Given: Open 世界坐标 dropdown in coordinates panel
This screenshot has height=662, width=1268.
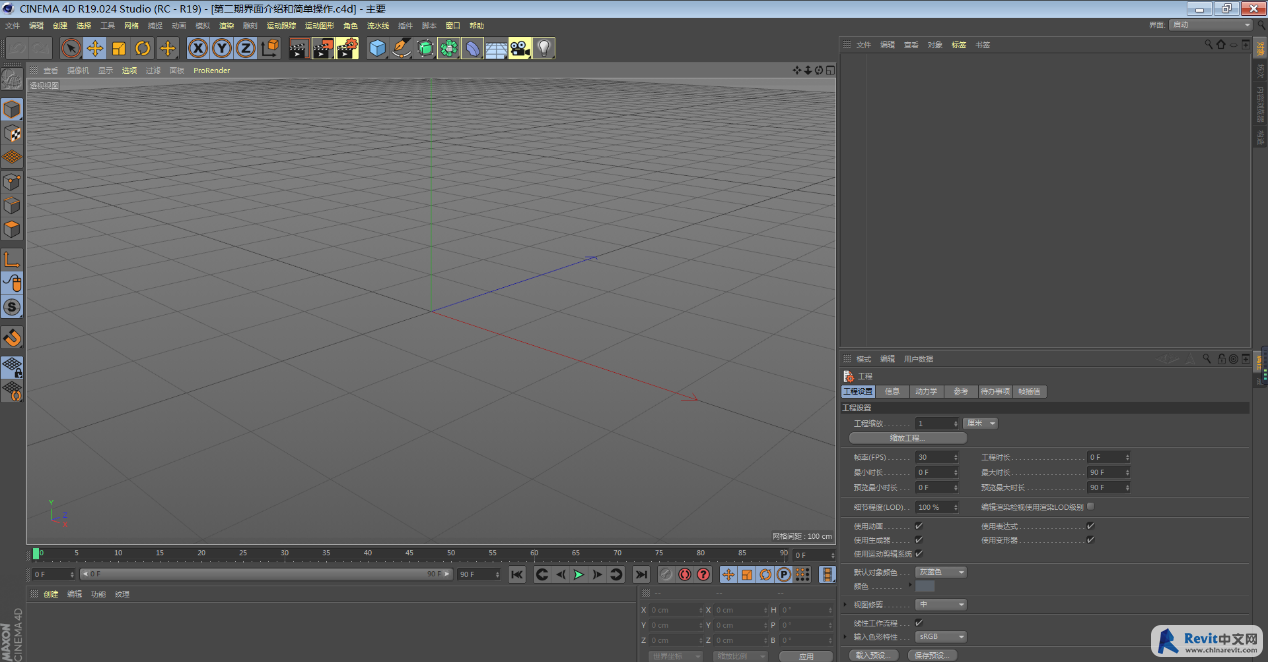Looking at the screenshot, I should tap(675, 656).
